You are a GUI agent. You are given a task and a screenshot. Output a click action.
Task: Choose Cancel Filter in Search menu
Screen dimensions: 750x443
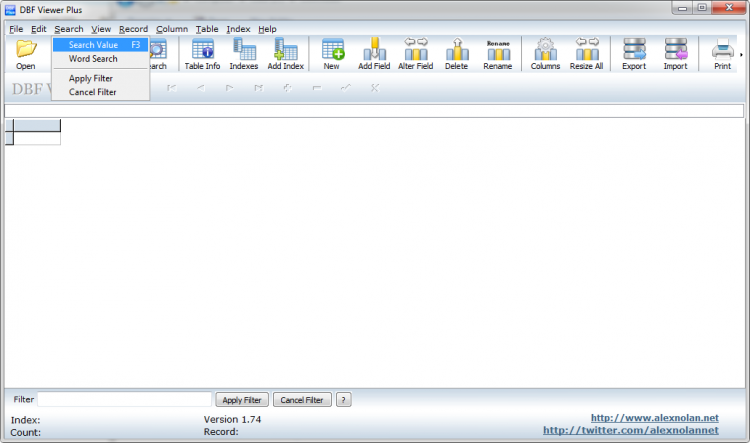tap(100, 92)
